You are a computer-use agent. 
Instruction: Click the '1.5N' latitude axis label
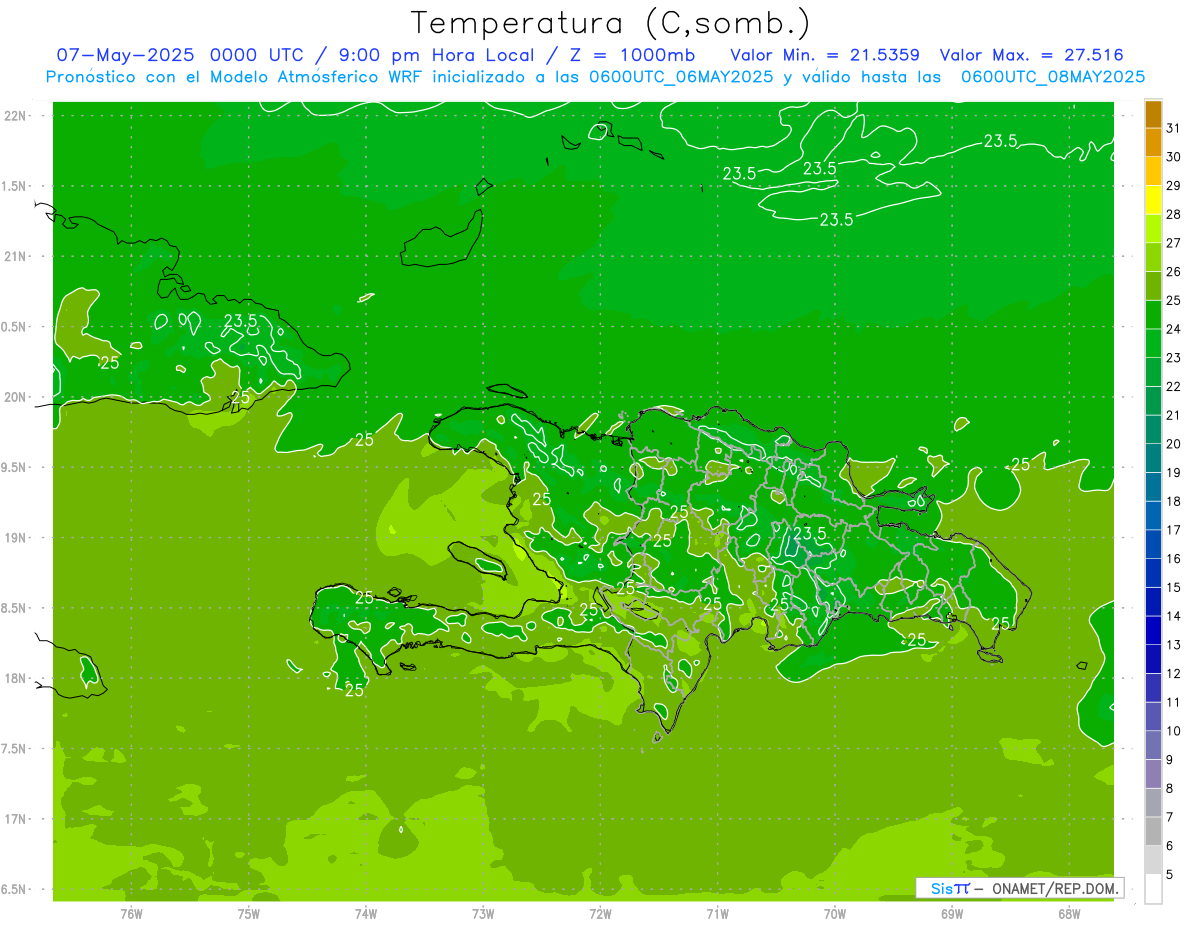click(15, 186)
